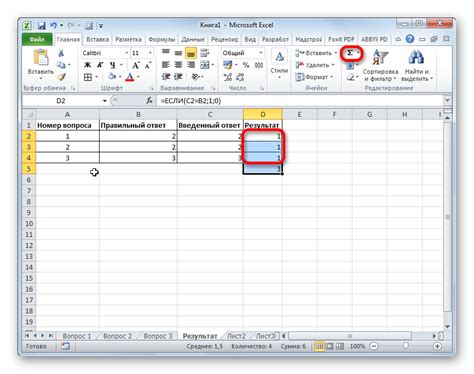Screen dimensions: 474x374
Task: Click the Clear eraser icon in Editing group
Action: (x=350, y=77)
